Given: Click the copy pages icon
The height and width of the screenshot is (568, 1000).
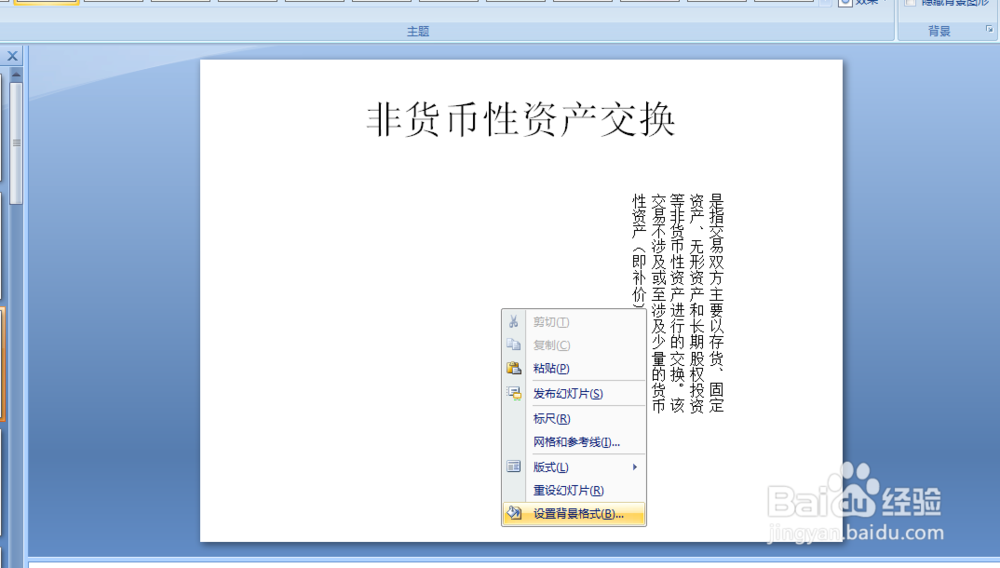Looking at the screenshot, I should (x=513, y=344).
